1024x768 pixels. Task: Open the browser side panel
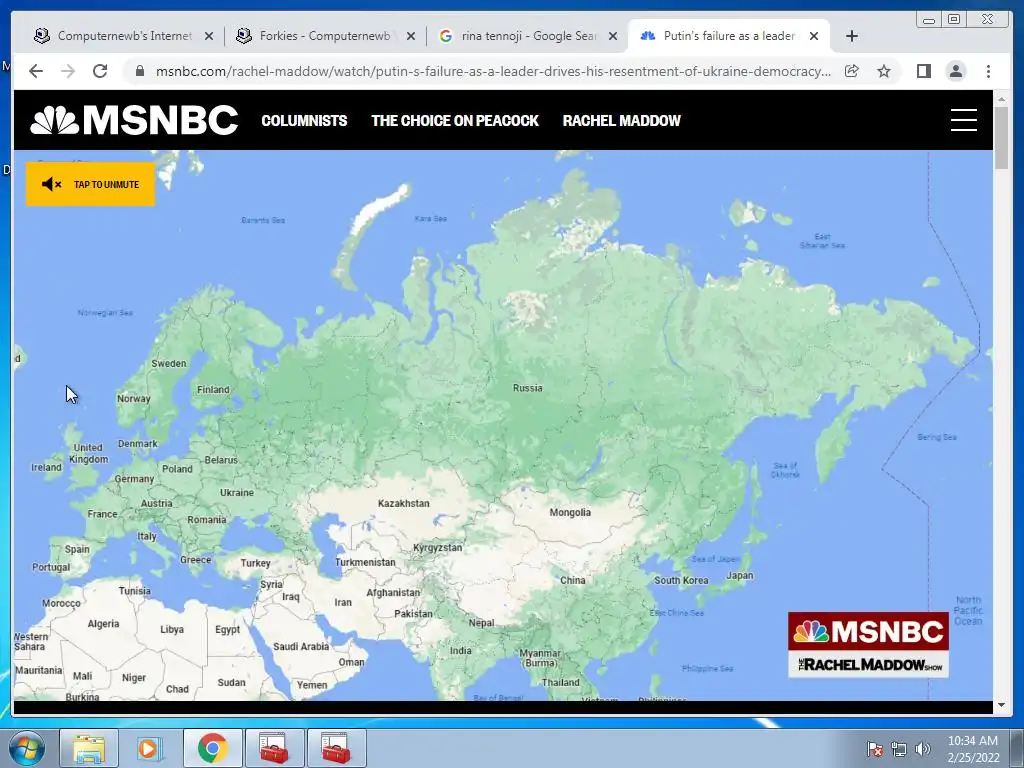[x=923, y=71]
